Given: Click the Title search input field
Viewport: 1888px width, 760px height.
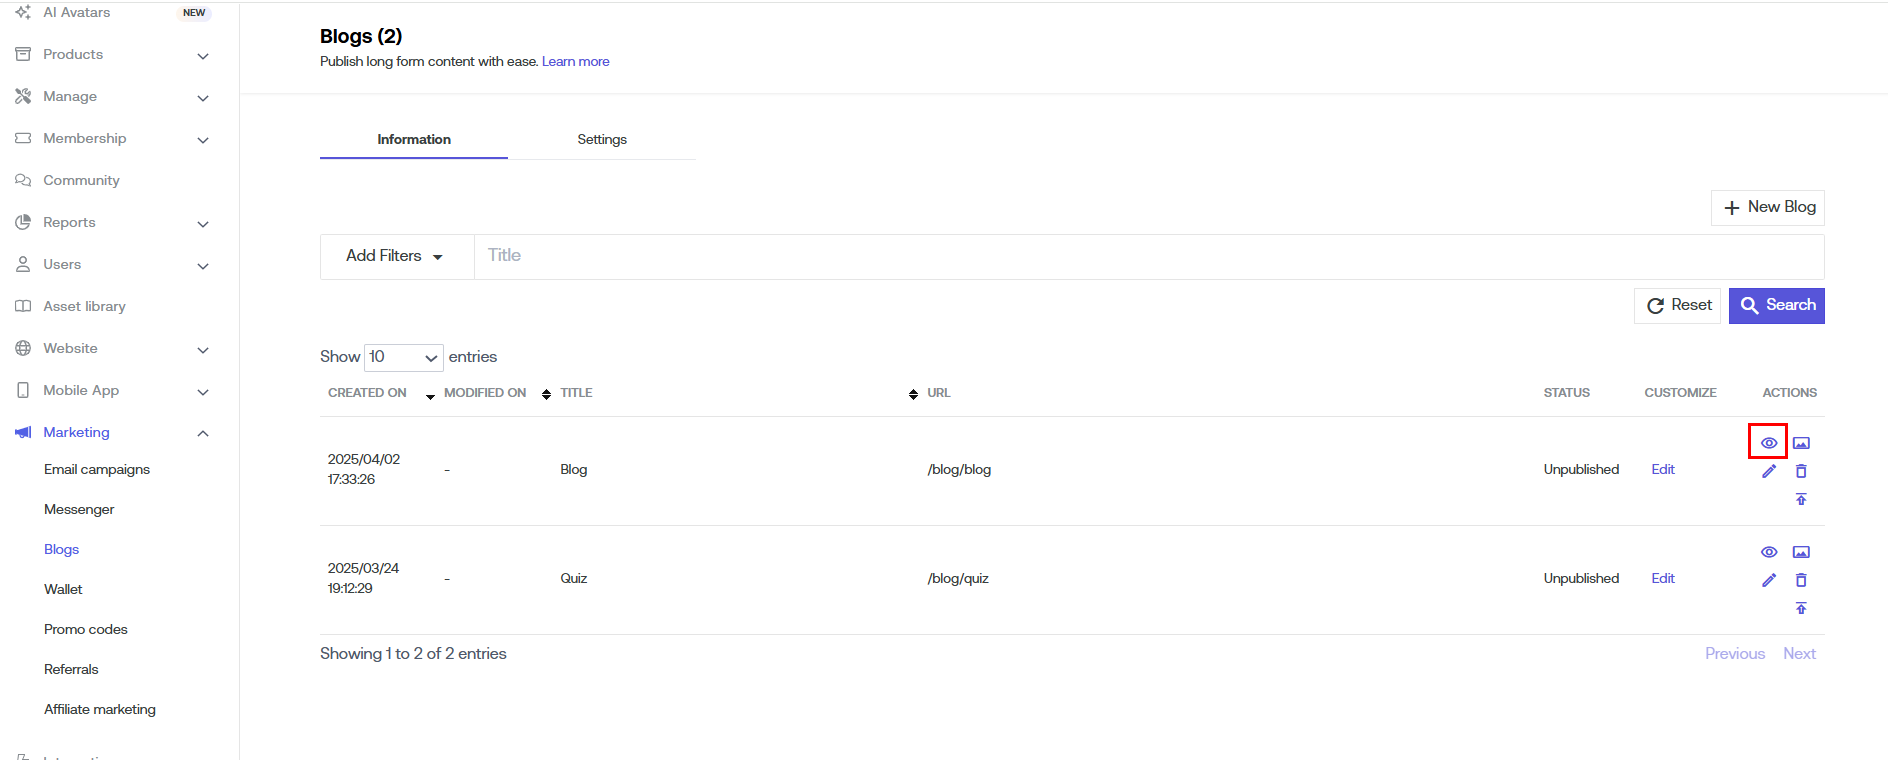Looking at the screenshot, I should click(x=1148, y=256).
